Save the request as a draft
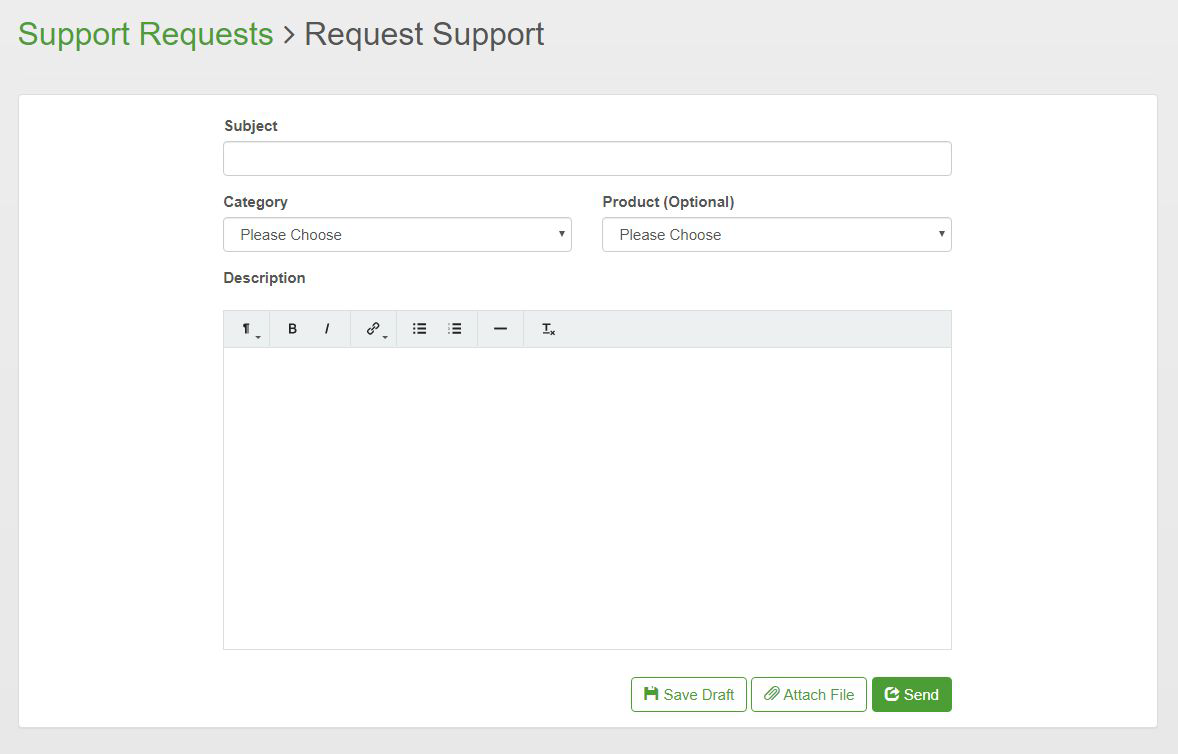Image resolution: width=1178 pixels, height=754 pixels. (x=688, y=695)
